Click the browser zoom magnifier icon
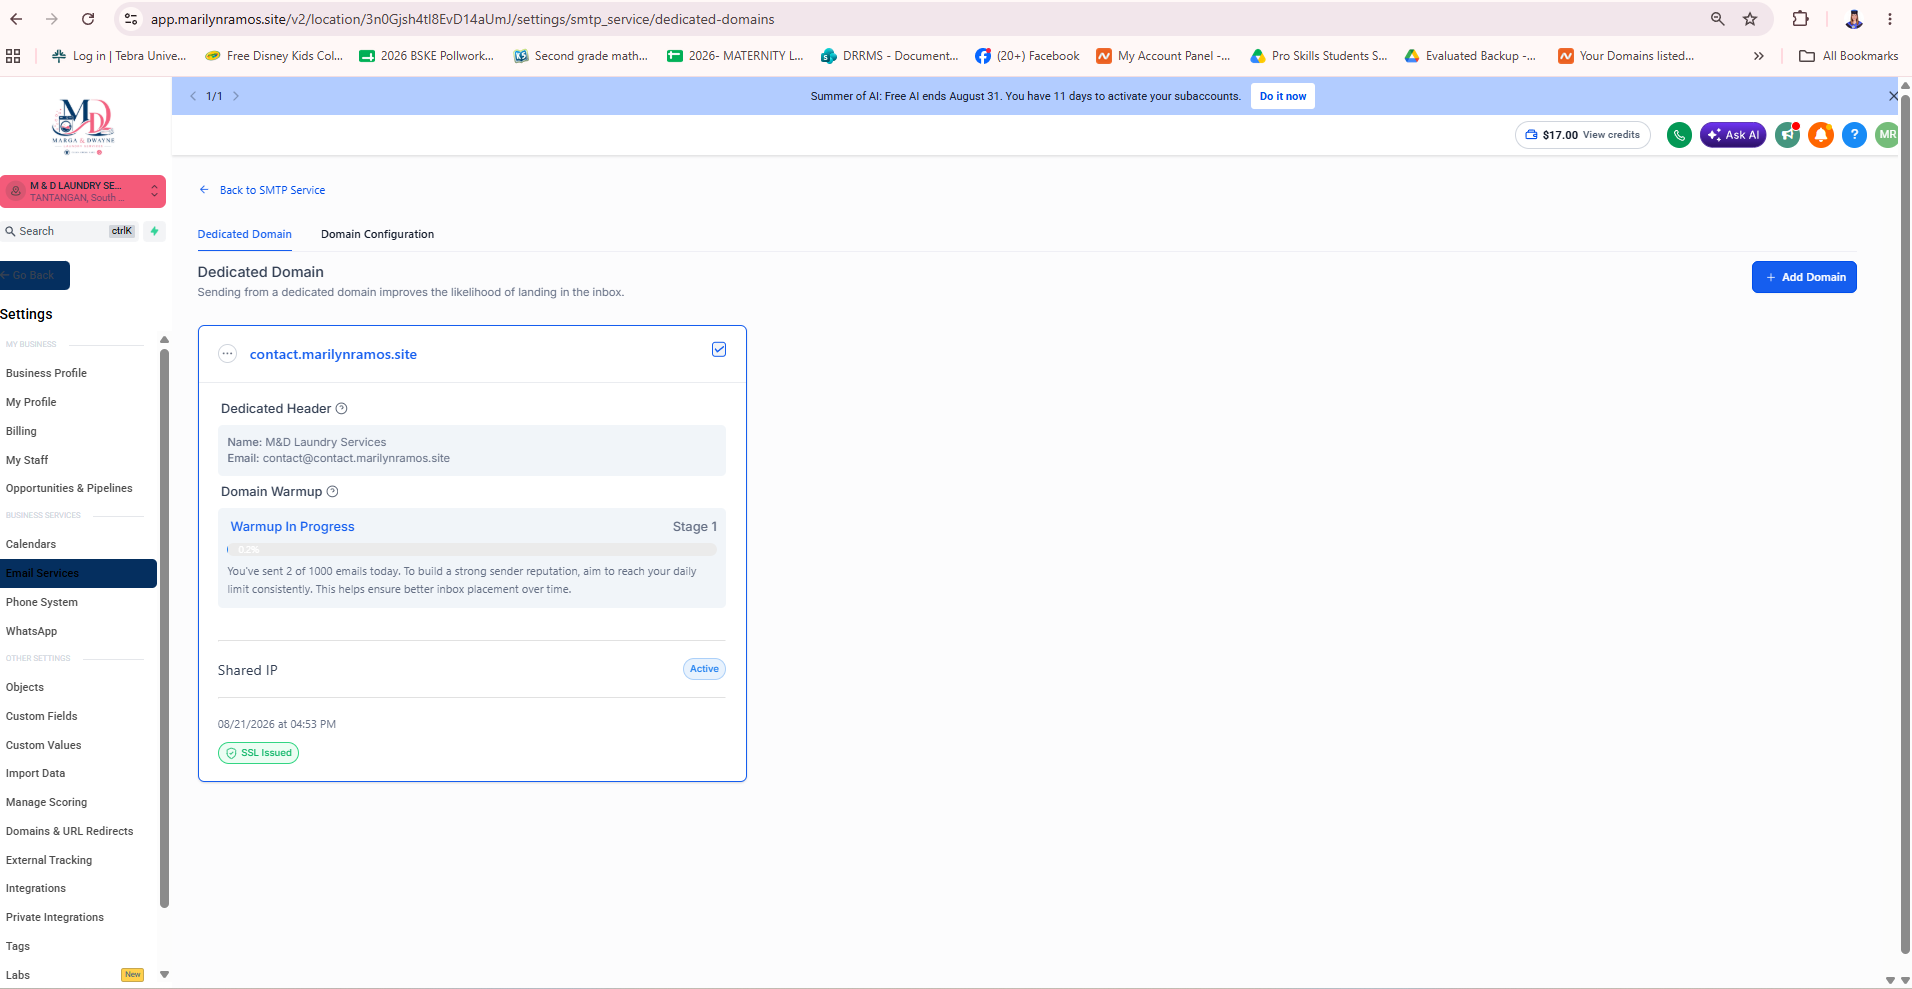 point(1718,19)
